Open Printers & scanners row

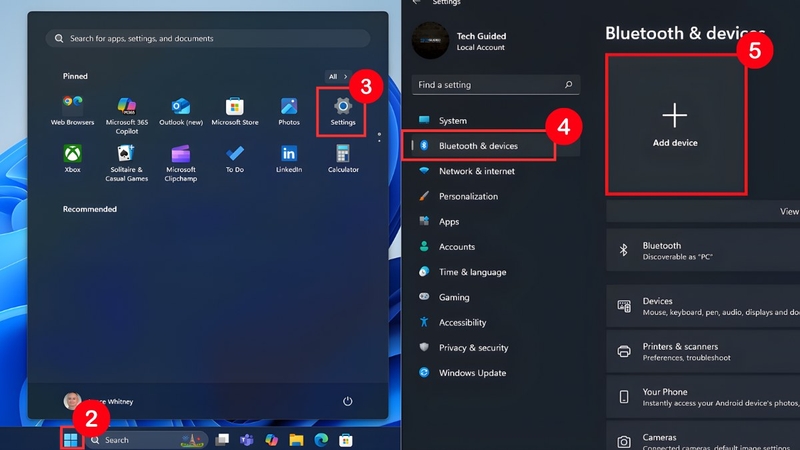pos(703,352)
